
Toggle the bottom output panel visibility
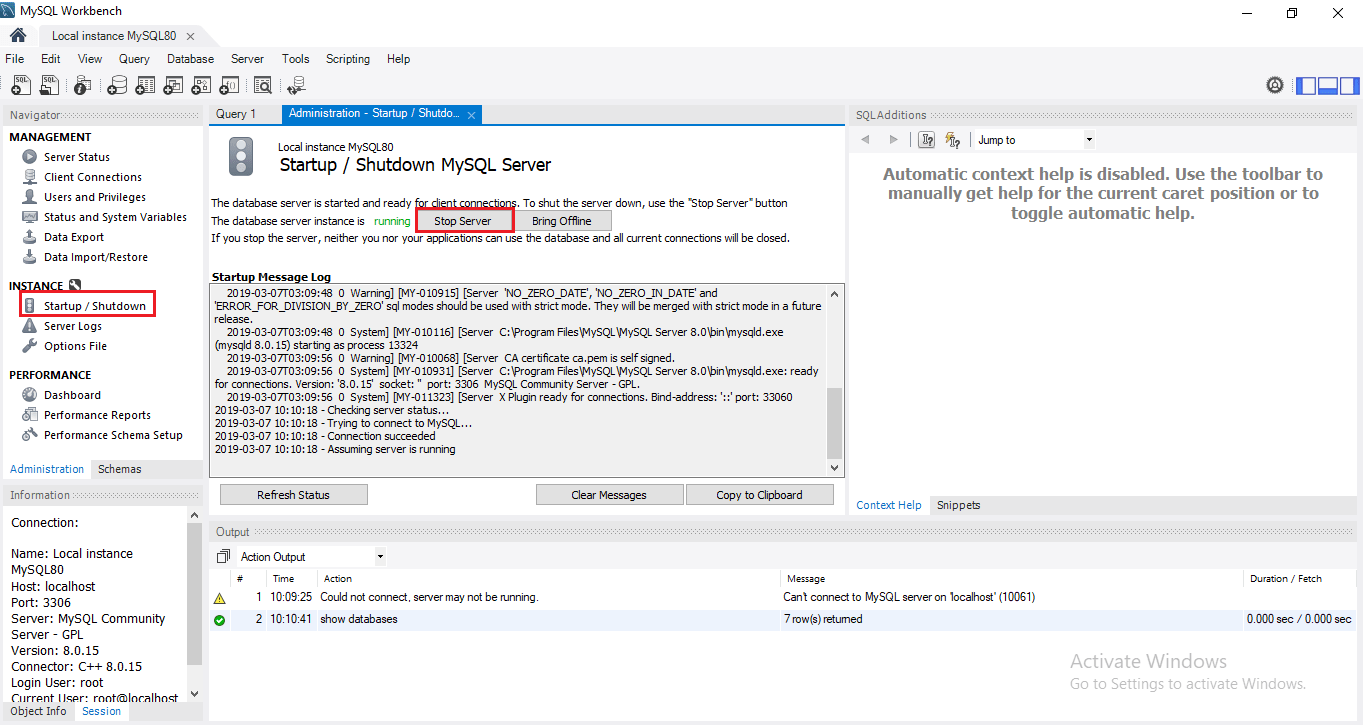pos(1328,85)
